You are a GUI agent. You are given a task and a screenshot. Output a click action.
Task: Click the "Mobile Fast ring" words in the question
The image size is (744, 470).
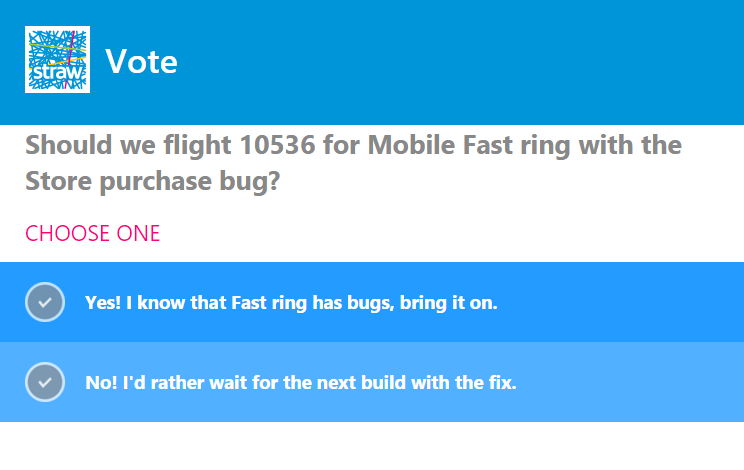tap(469, 145)
